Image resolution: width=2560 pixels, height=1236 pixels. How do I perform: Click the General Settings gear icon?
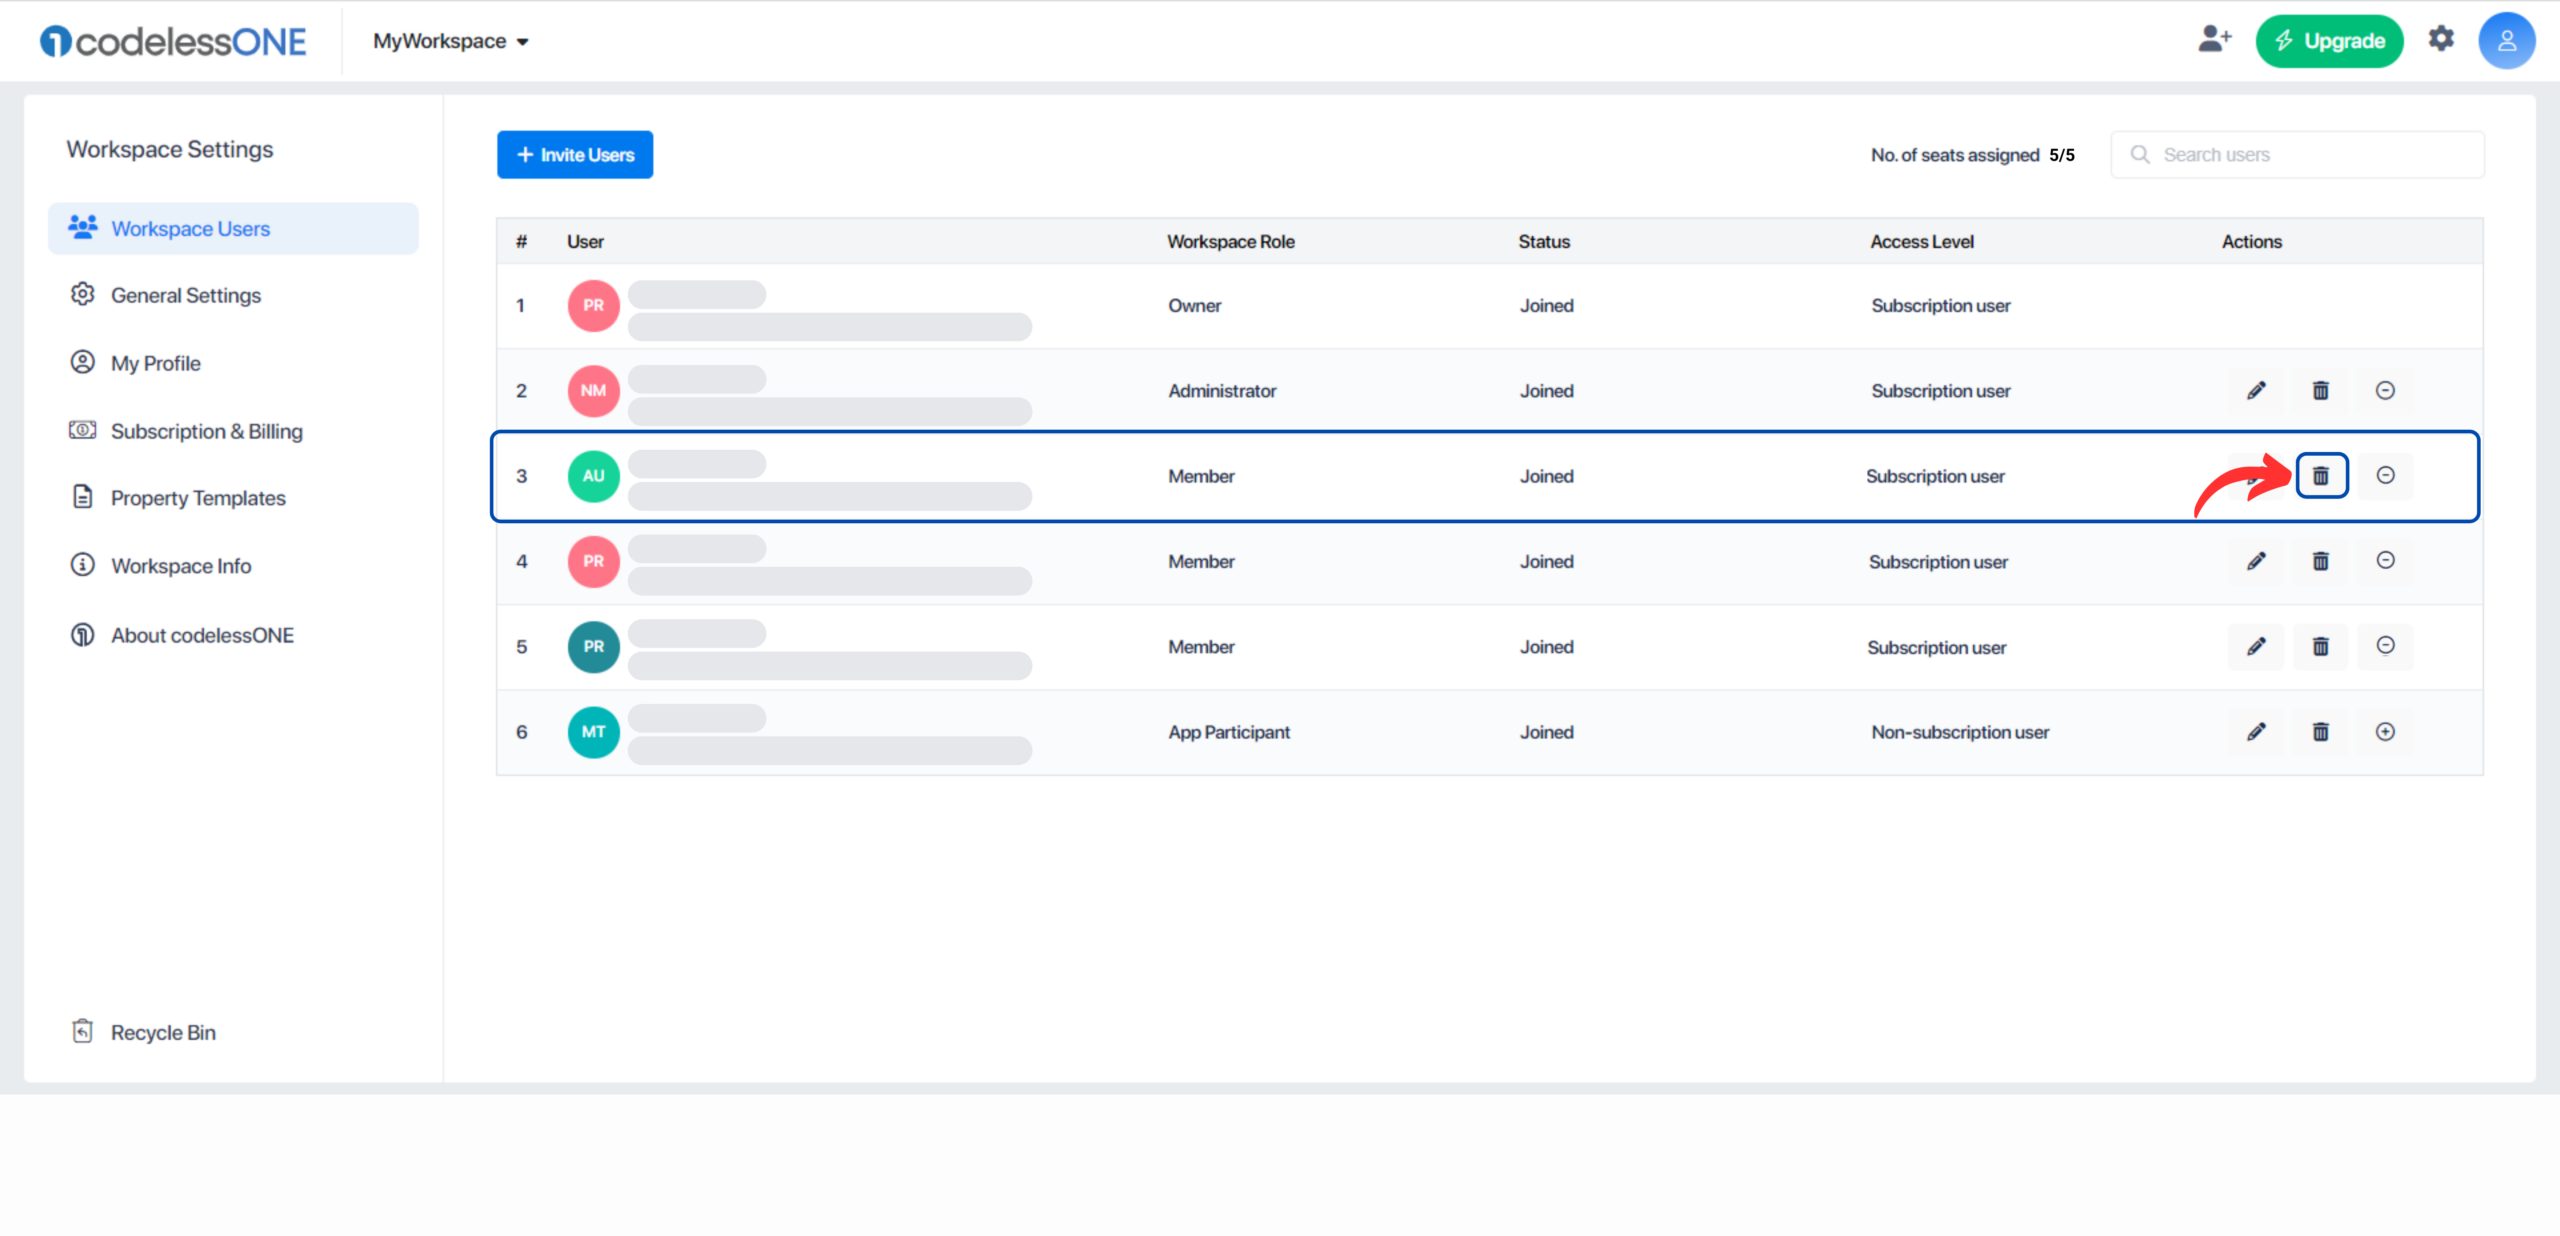(x=82, y=294)
